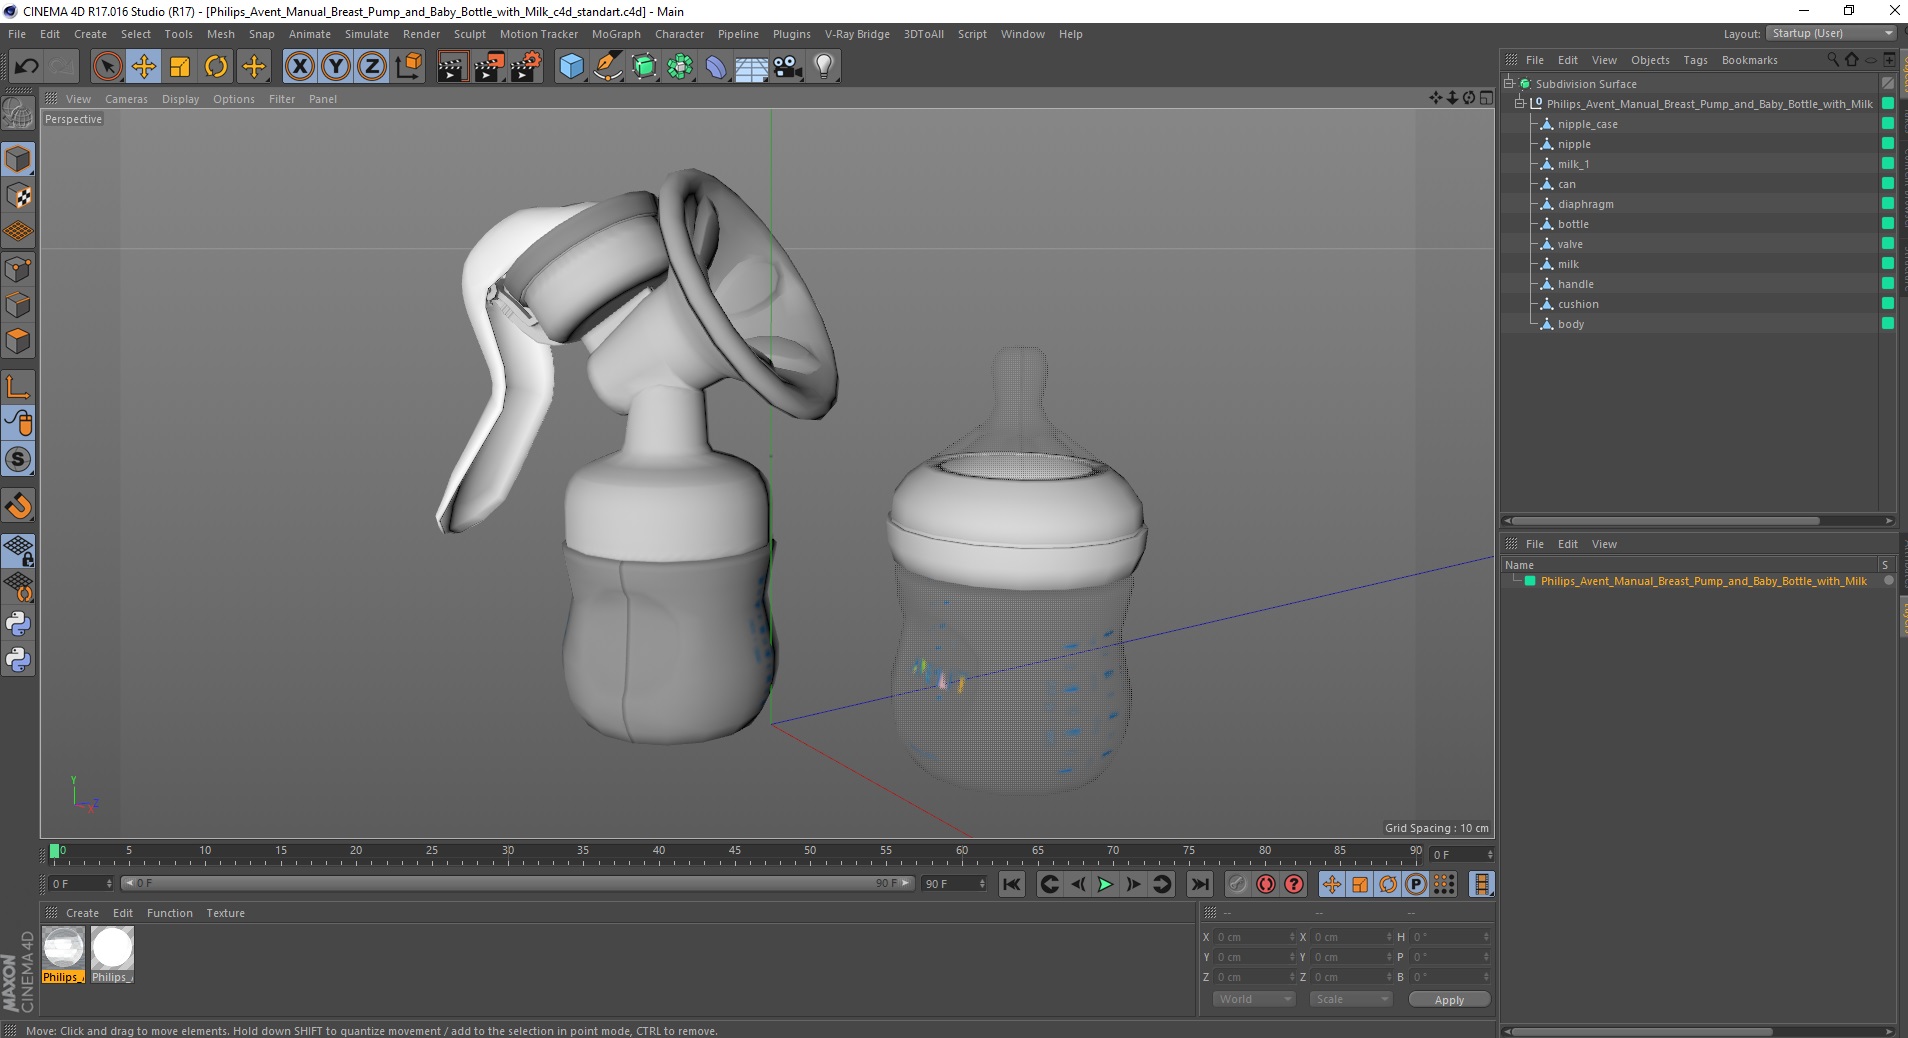Add a Floor environment object

(751, 67)
